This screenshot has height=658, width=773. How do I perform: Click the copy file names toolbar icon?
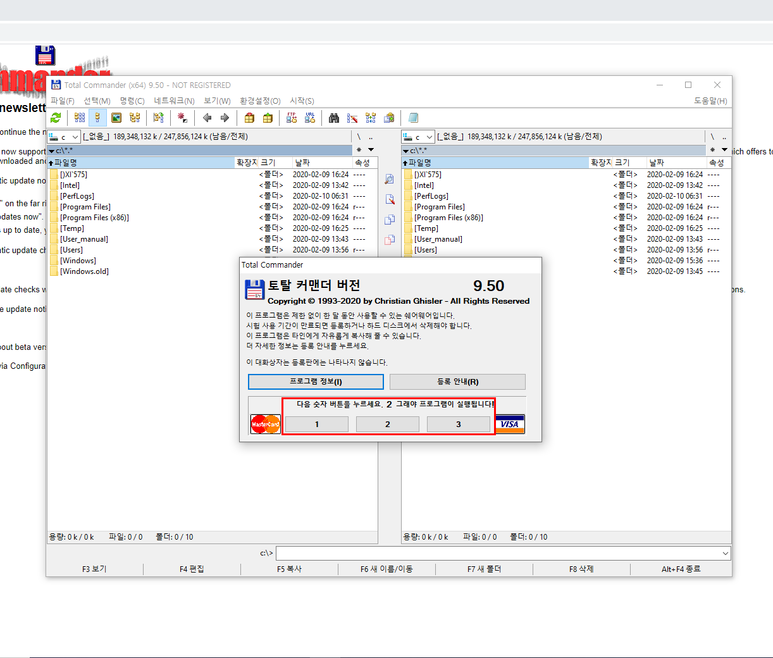coord(389,118)
